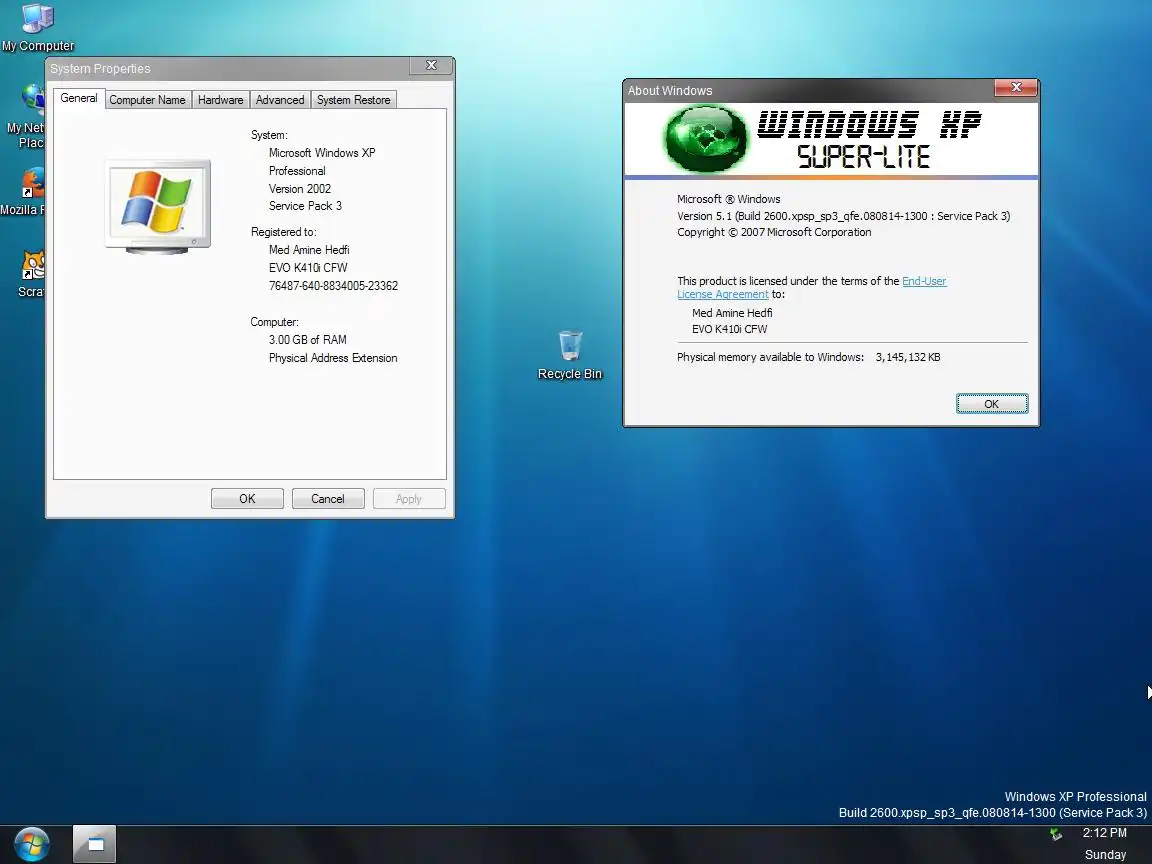
Task: Close the System Properties window
Action: pyautogui.click(x=431, y=66)
